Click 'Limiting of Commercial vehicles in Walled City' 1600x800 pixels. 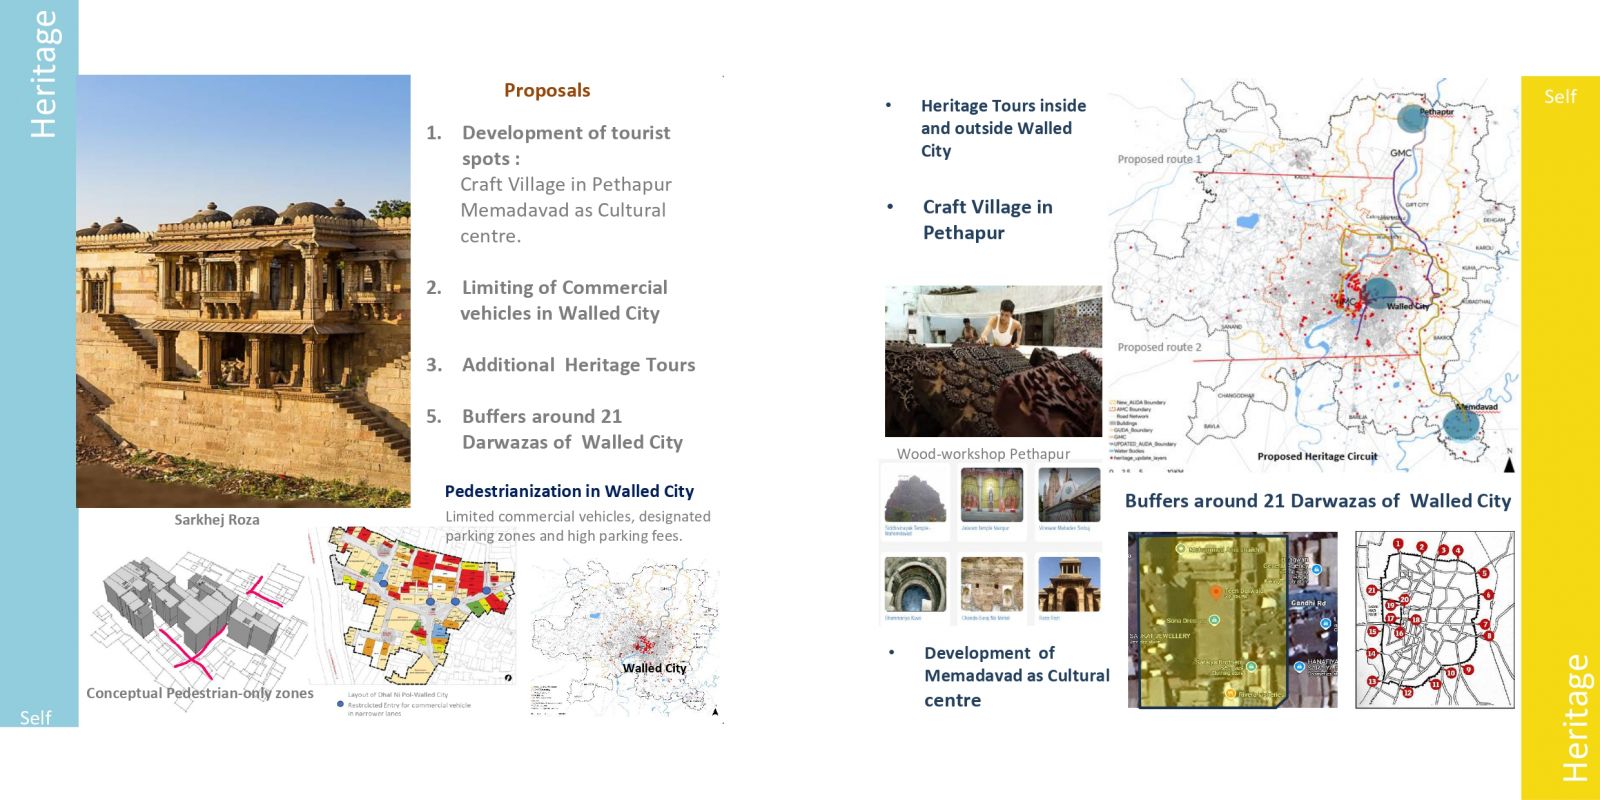pos(563,300)
